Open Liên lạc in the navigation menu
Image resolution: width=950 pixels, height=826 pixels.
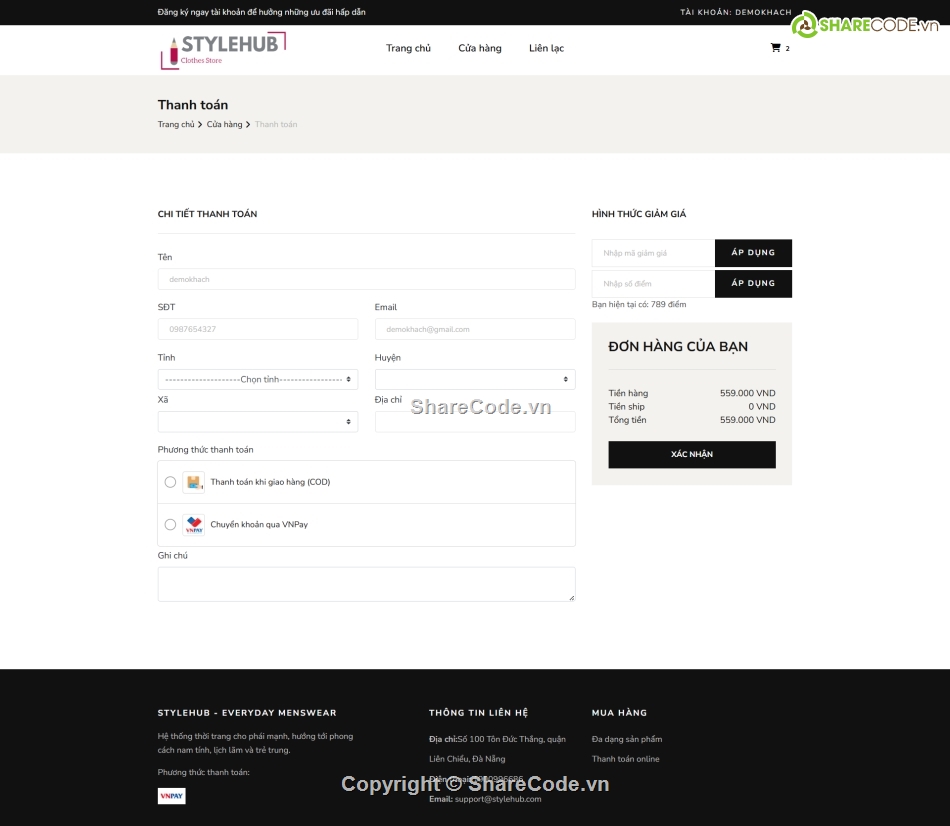point(546,48)
